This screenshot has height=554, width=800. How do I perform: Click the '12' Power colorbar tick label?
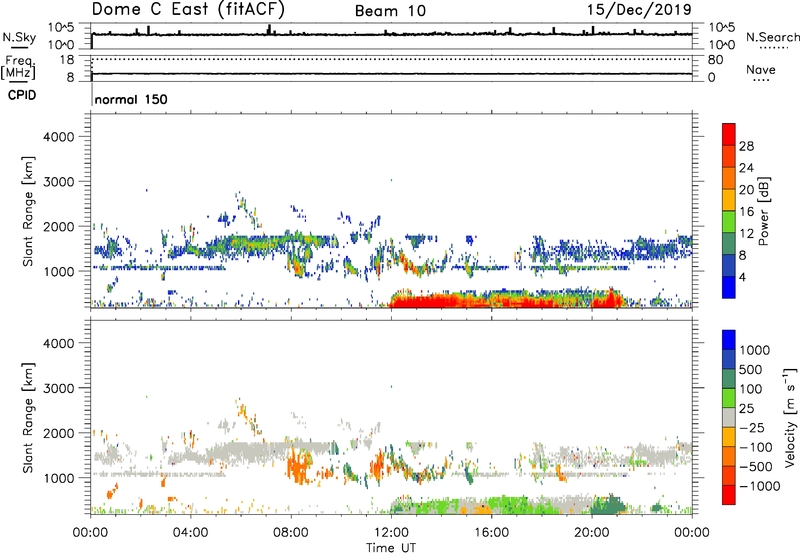746,234
